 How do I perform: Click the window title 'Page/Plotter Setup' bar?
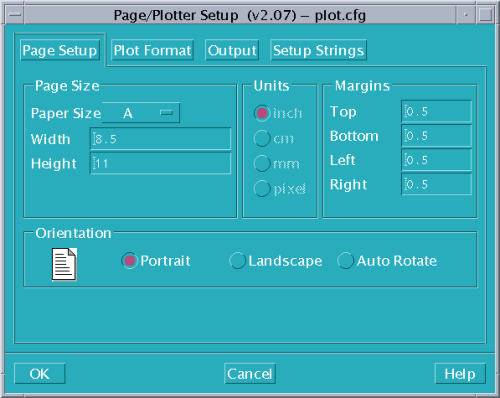point(240,15)
